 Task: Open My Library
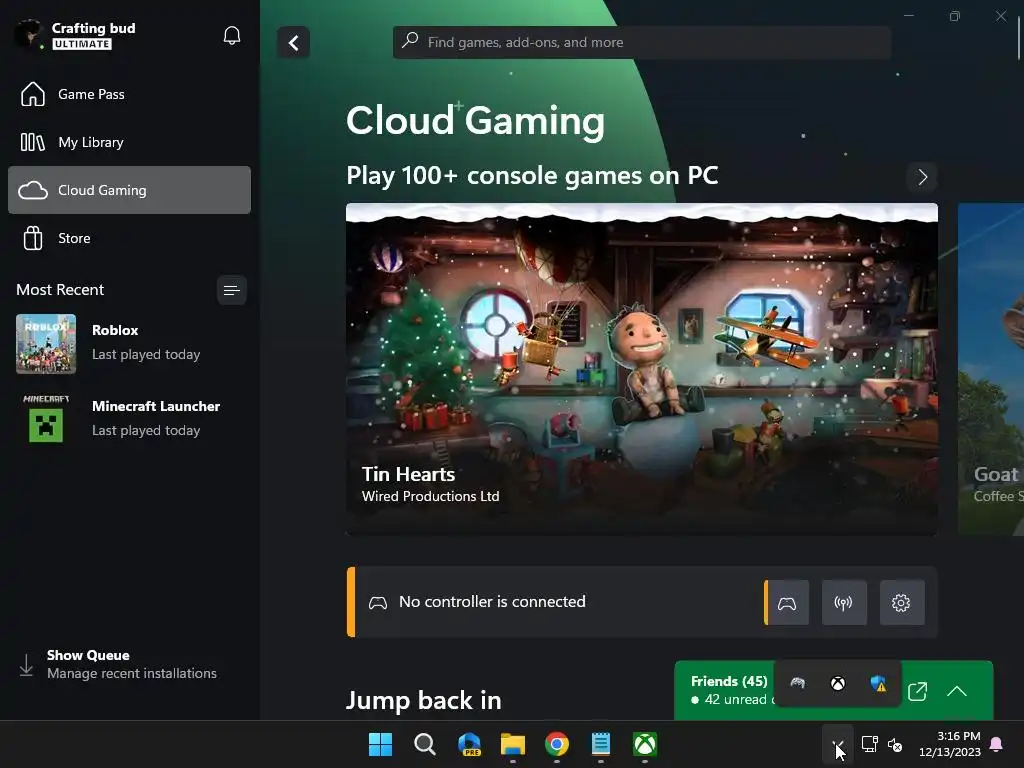pos(129,142)
